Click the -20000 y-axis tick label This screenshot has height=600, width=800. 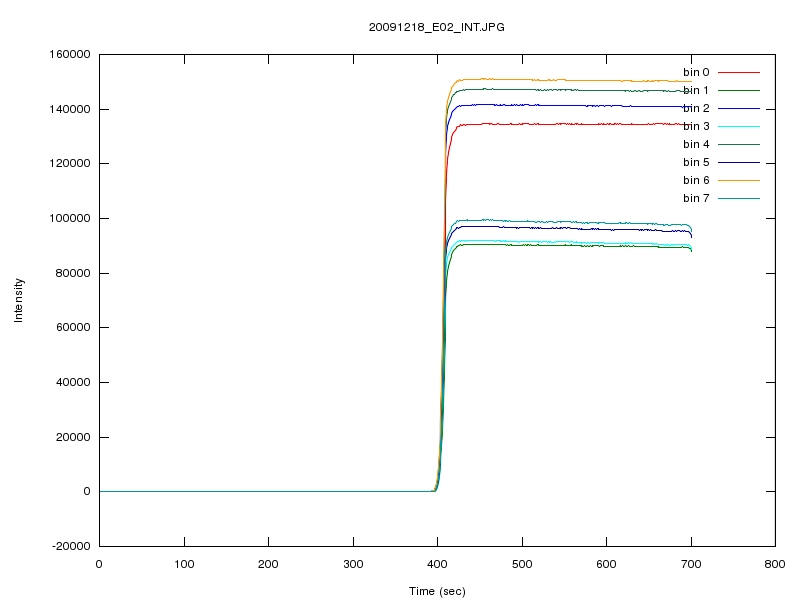pyautogui.click(x=71, y=546)
